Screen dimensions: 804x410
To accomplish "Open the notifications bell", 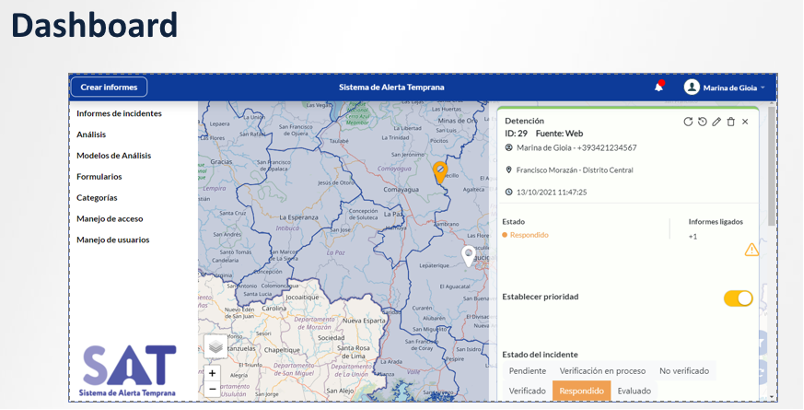I will [x=659, y=87].
